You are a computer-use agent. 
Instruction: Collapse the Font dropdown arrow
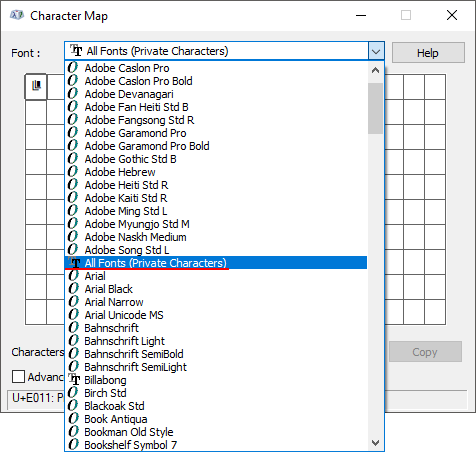point(376,52)
